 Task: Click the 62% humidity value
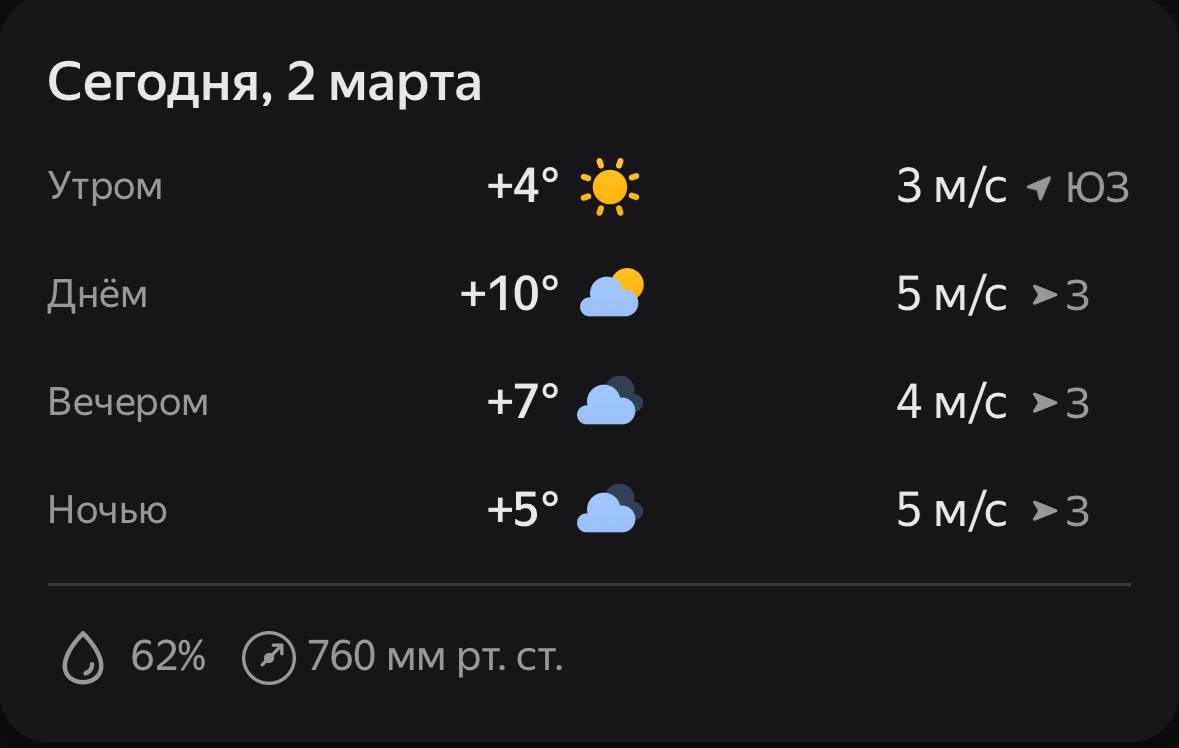pyautogui.click(x=168, y=658)
